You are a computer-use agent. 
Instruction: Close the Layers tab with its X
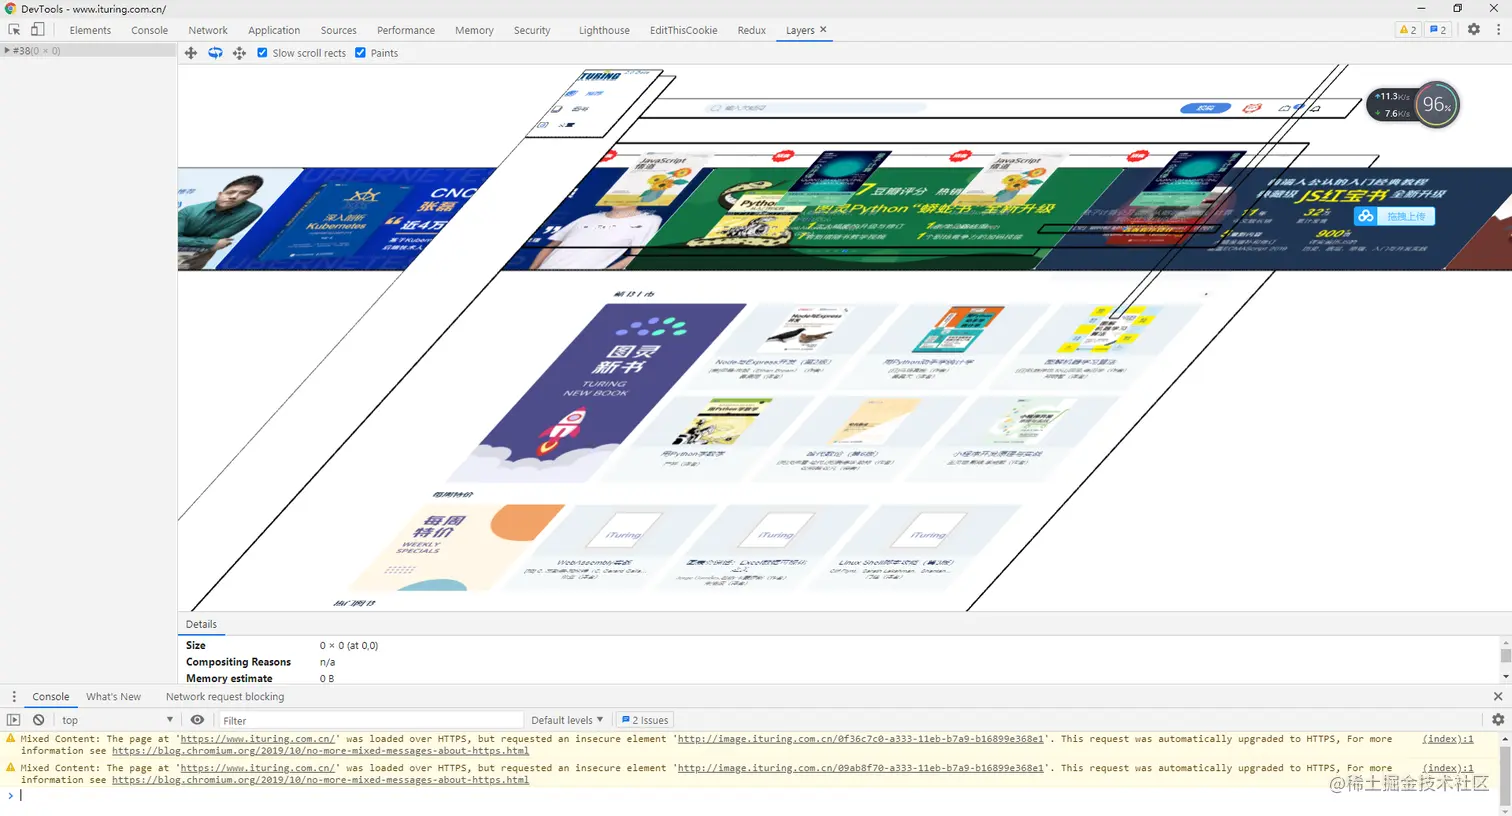(823, 30)
